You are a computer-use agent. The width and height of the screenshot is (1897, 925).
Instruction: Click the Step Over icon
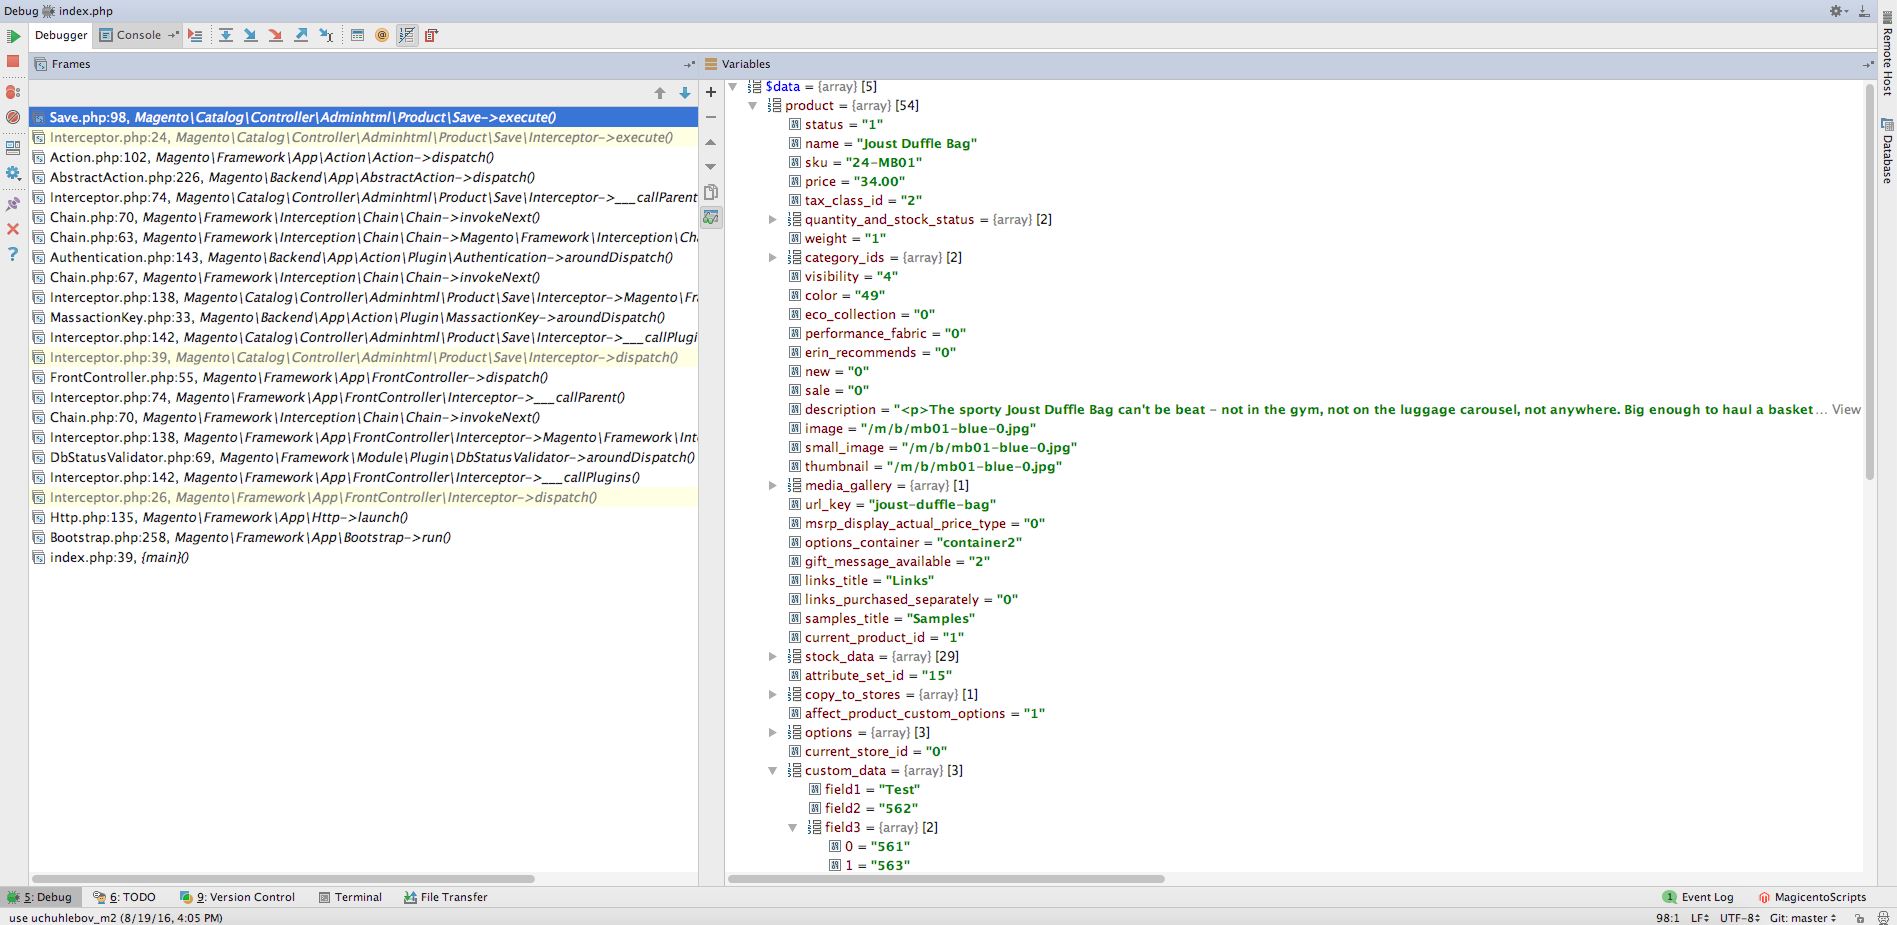(226, 35)
